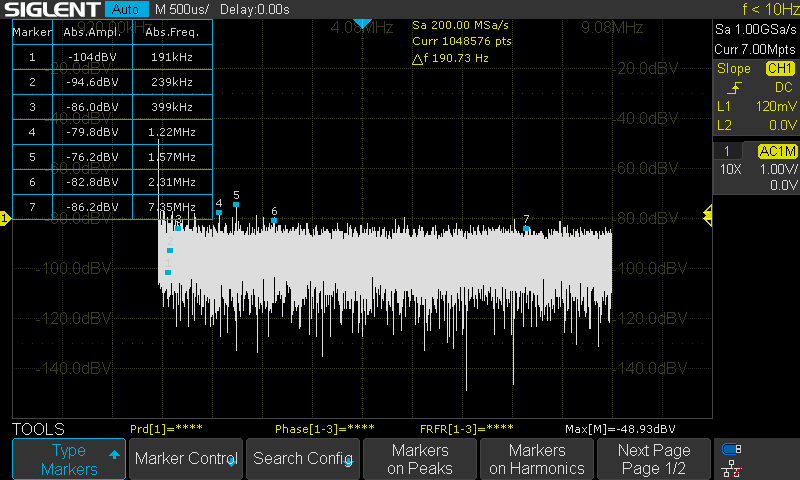Click the Curr 1048576 pts readout
Viewport: 800px width, 480px height.
coord(462,41)
